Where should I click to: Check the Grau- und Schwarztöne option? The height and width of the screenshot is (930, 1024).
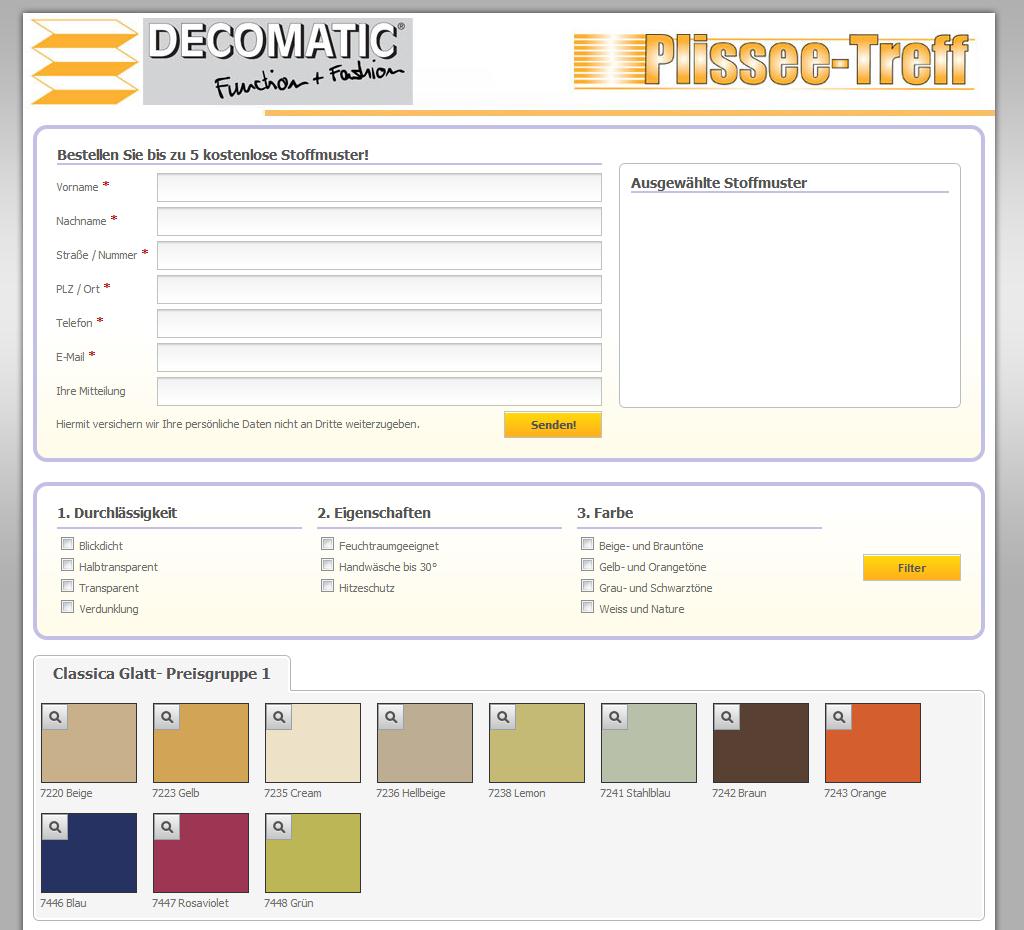point(588,586)
